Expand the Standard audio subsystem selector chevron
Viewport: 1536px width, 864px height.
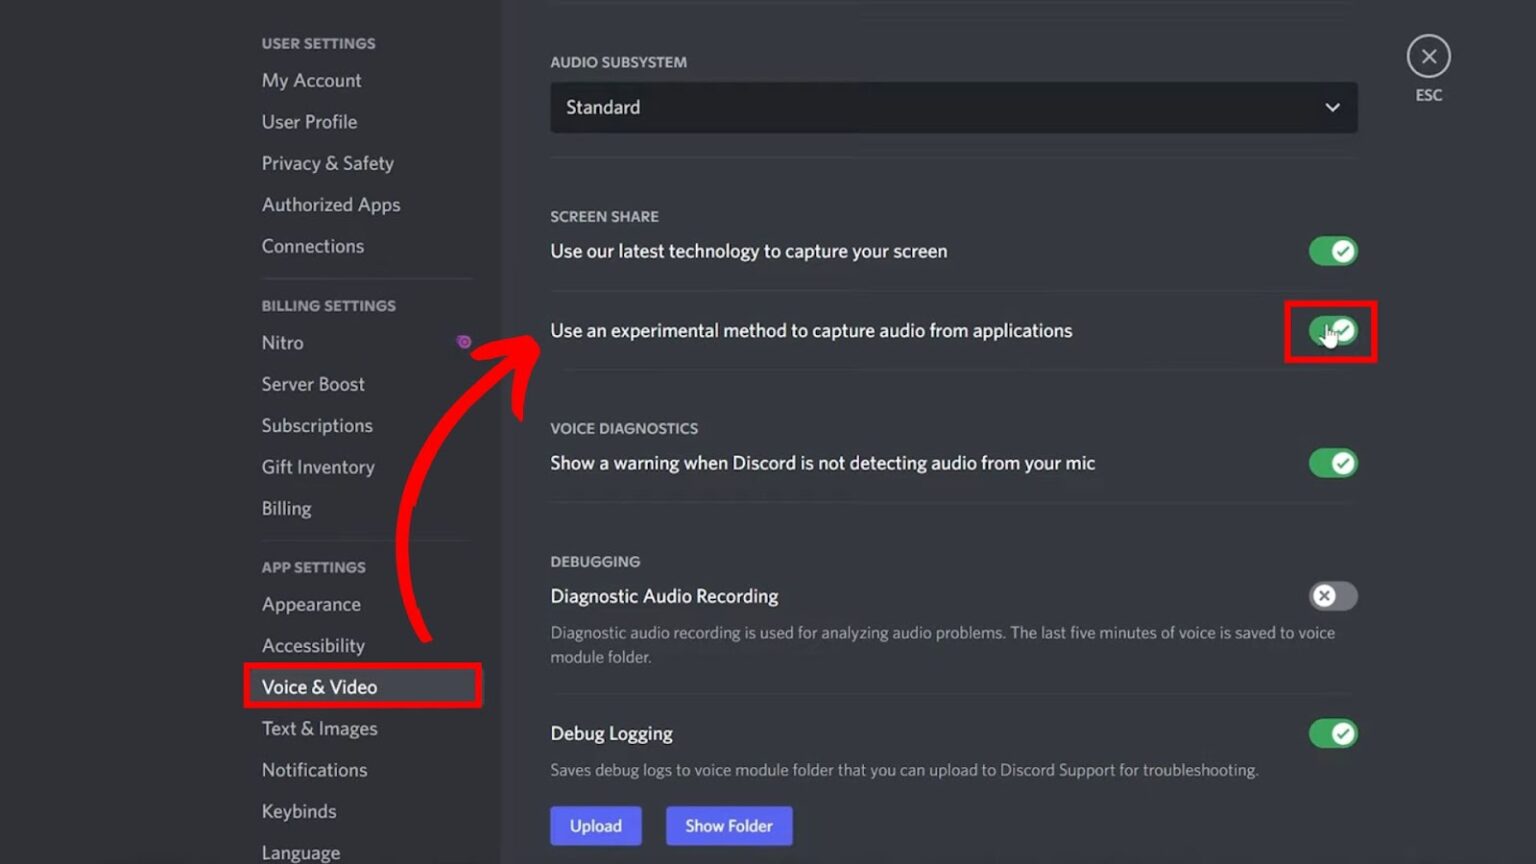[1332, 107]
